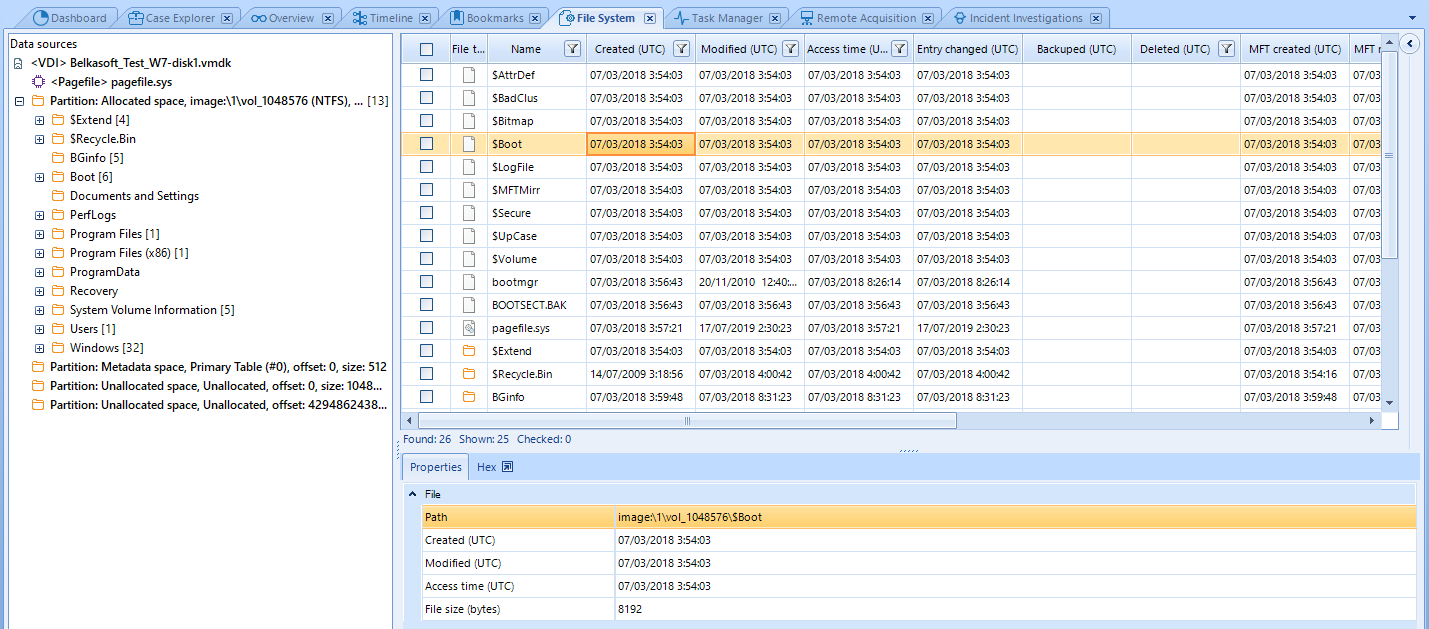Select the BGinfo [5] folder in tree
The width and height of the screenshot is (1429, 629).
point(96,158)
